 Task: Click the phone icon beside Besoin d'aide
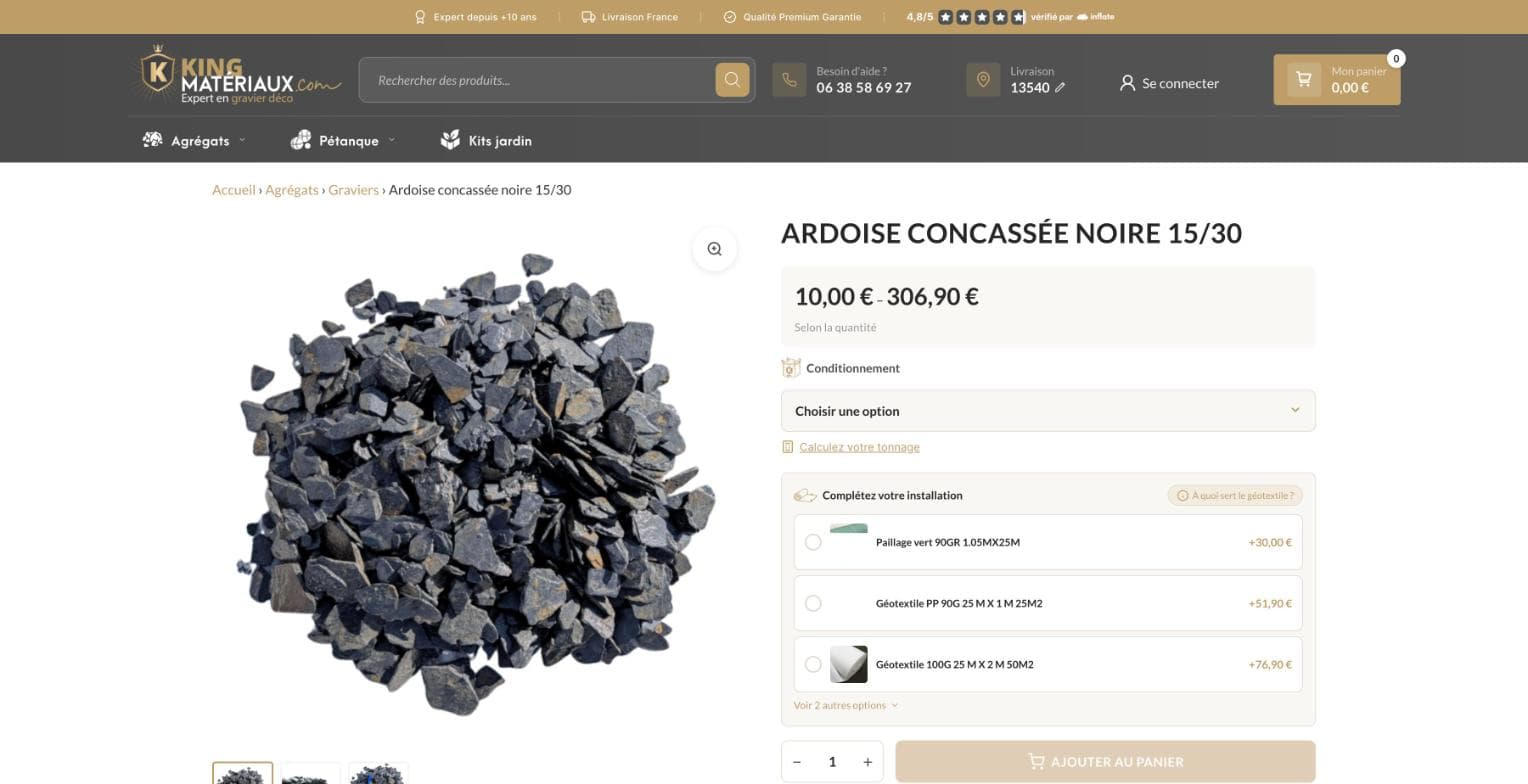(789, 80)
